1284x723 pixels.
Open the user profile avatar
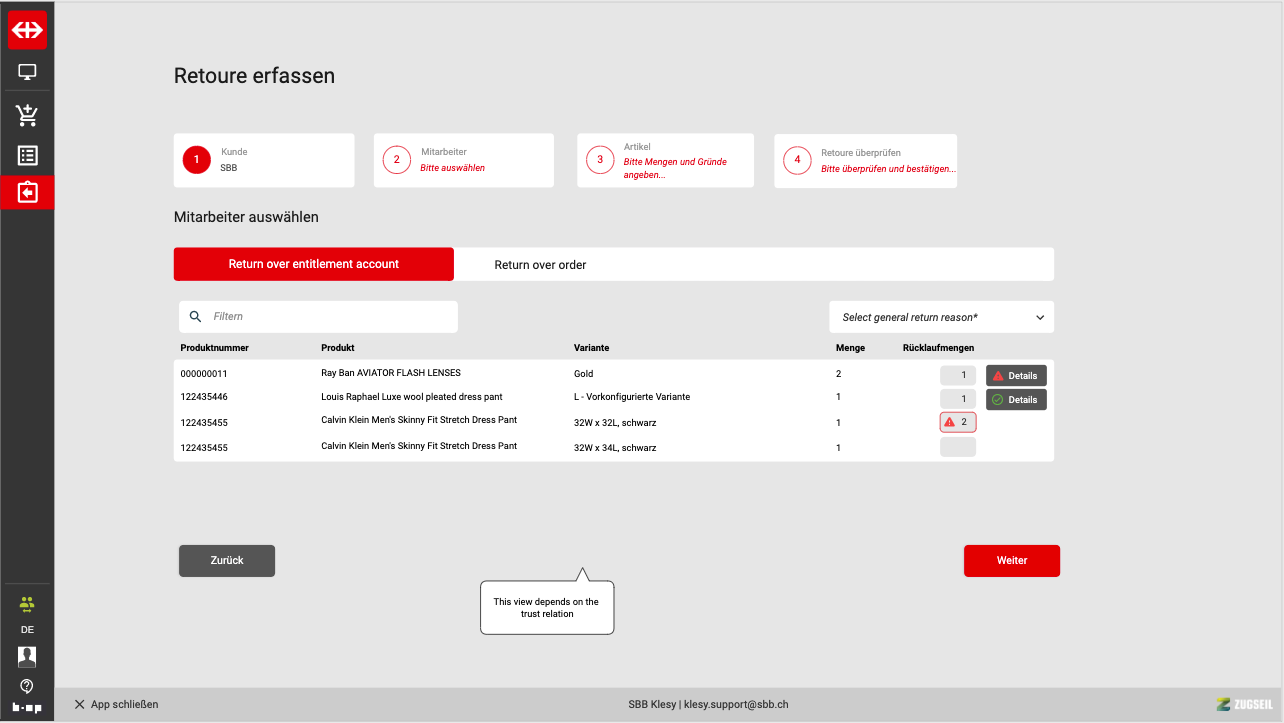(27, 657)
